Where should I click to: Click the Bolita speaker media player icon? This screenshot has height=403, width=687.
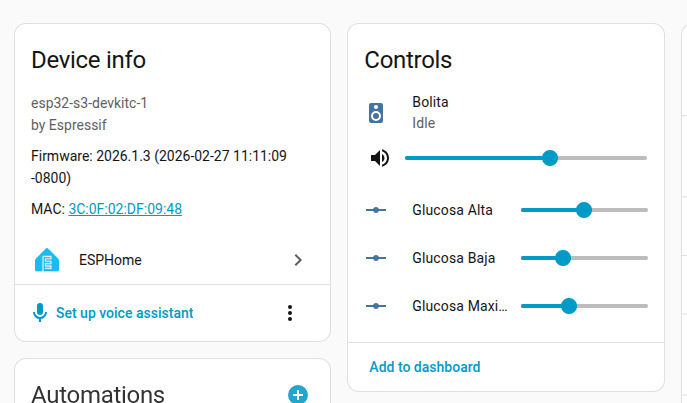pyautogui.click(x=376, y=113)
